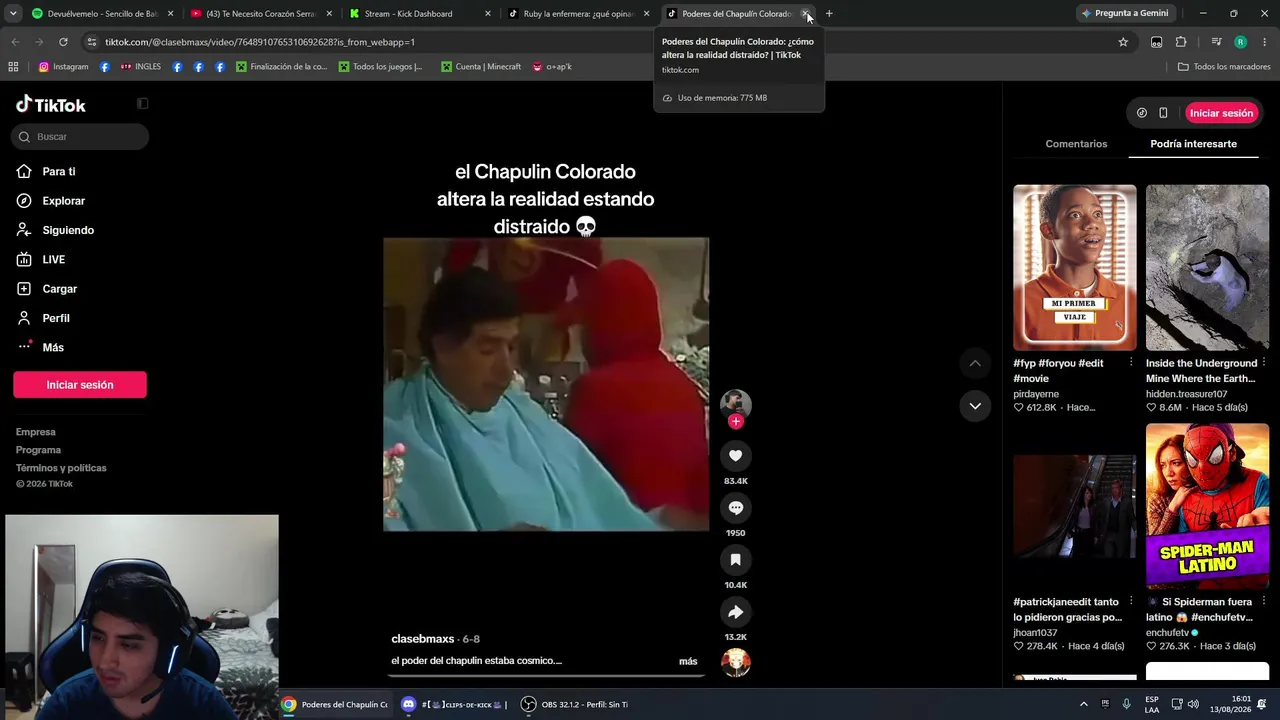
Task: Collapse the TikTok sidebar panel
Action: tap(142, 103)
